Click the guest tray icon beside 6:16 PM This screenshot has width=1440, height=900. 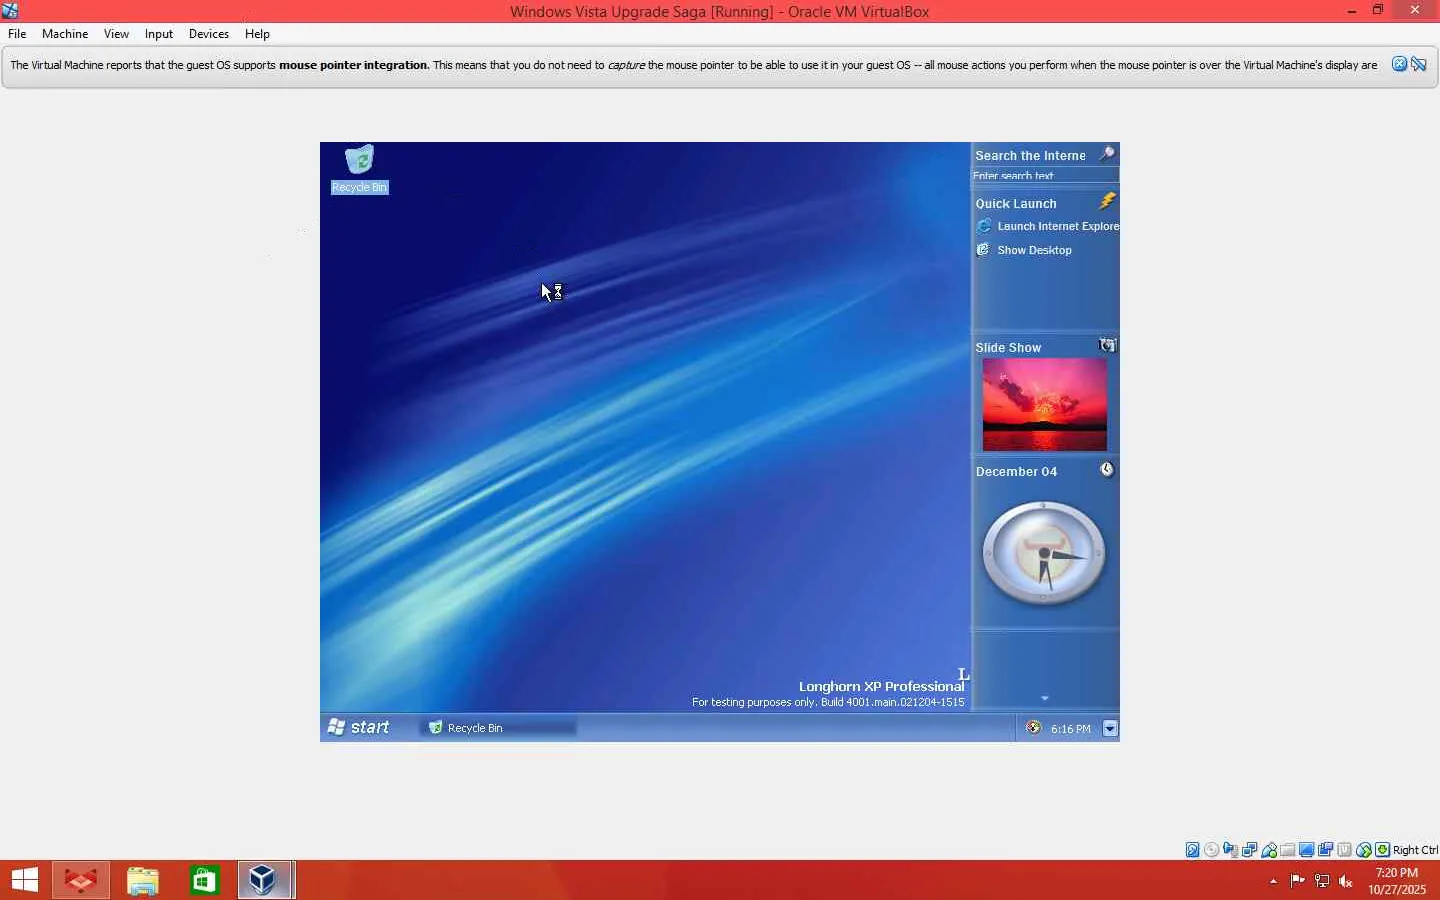(1034, 728)
